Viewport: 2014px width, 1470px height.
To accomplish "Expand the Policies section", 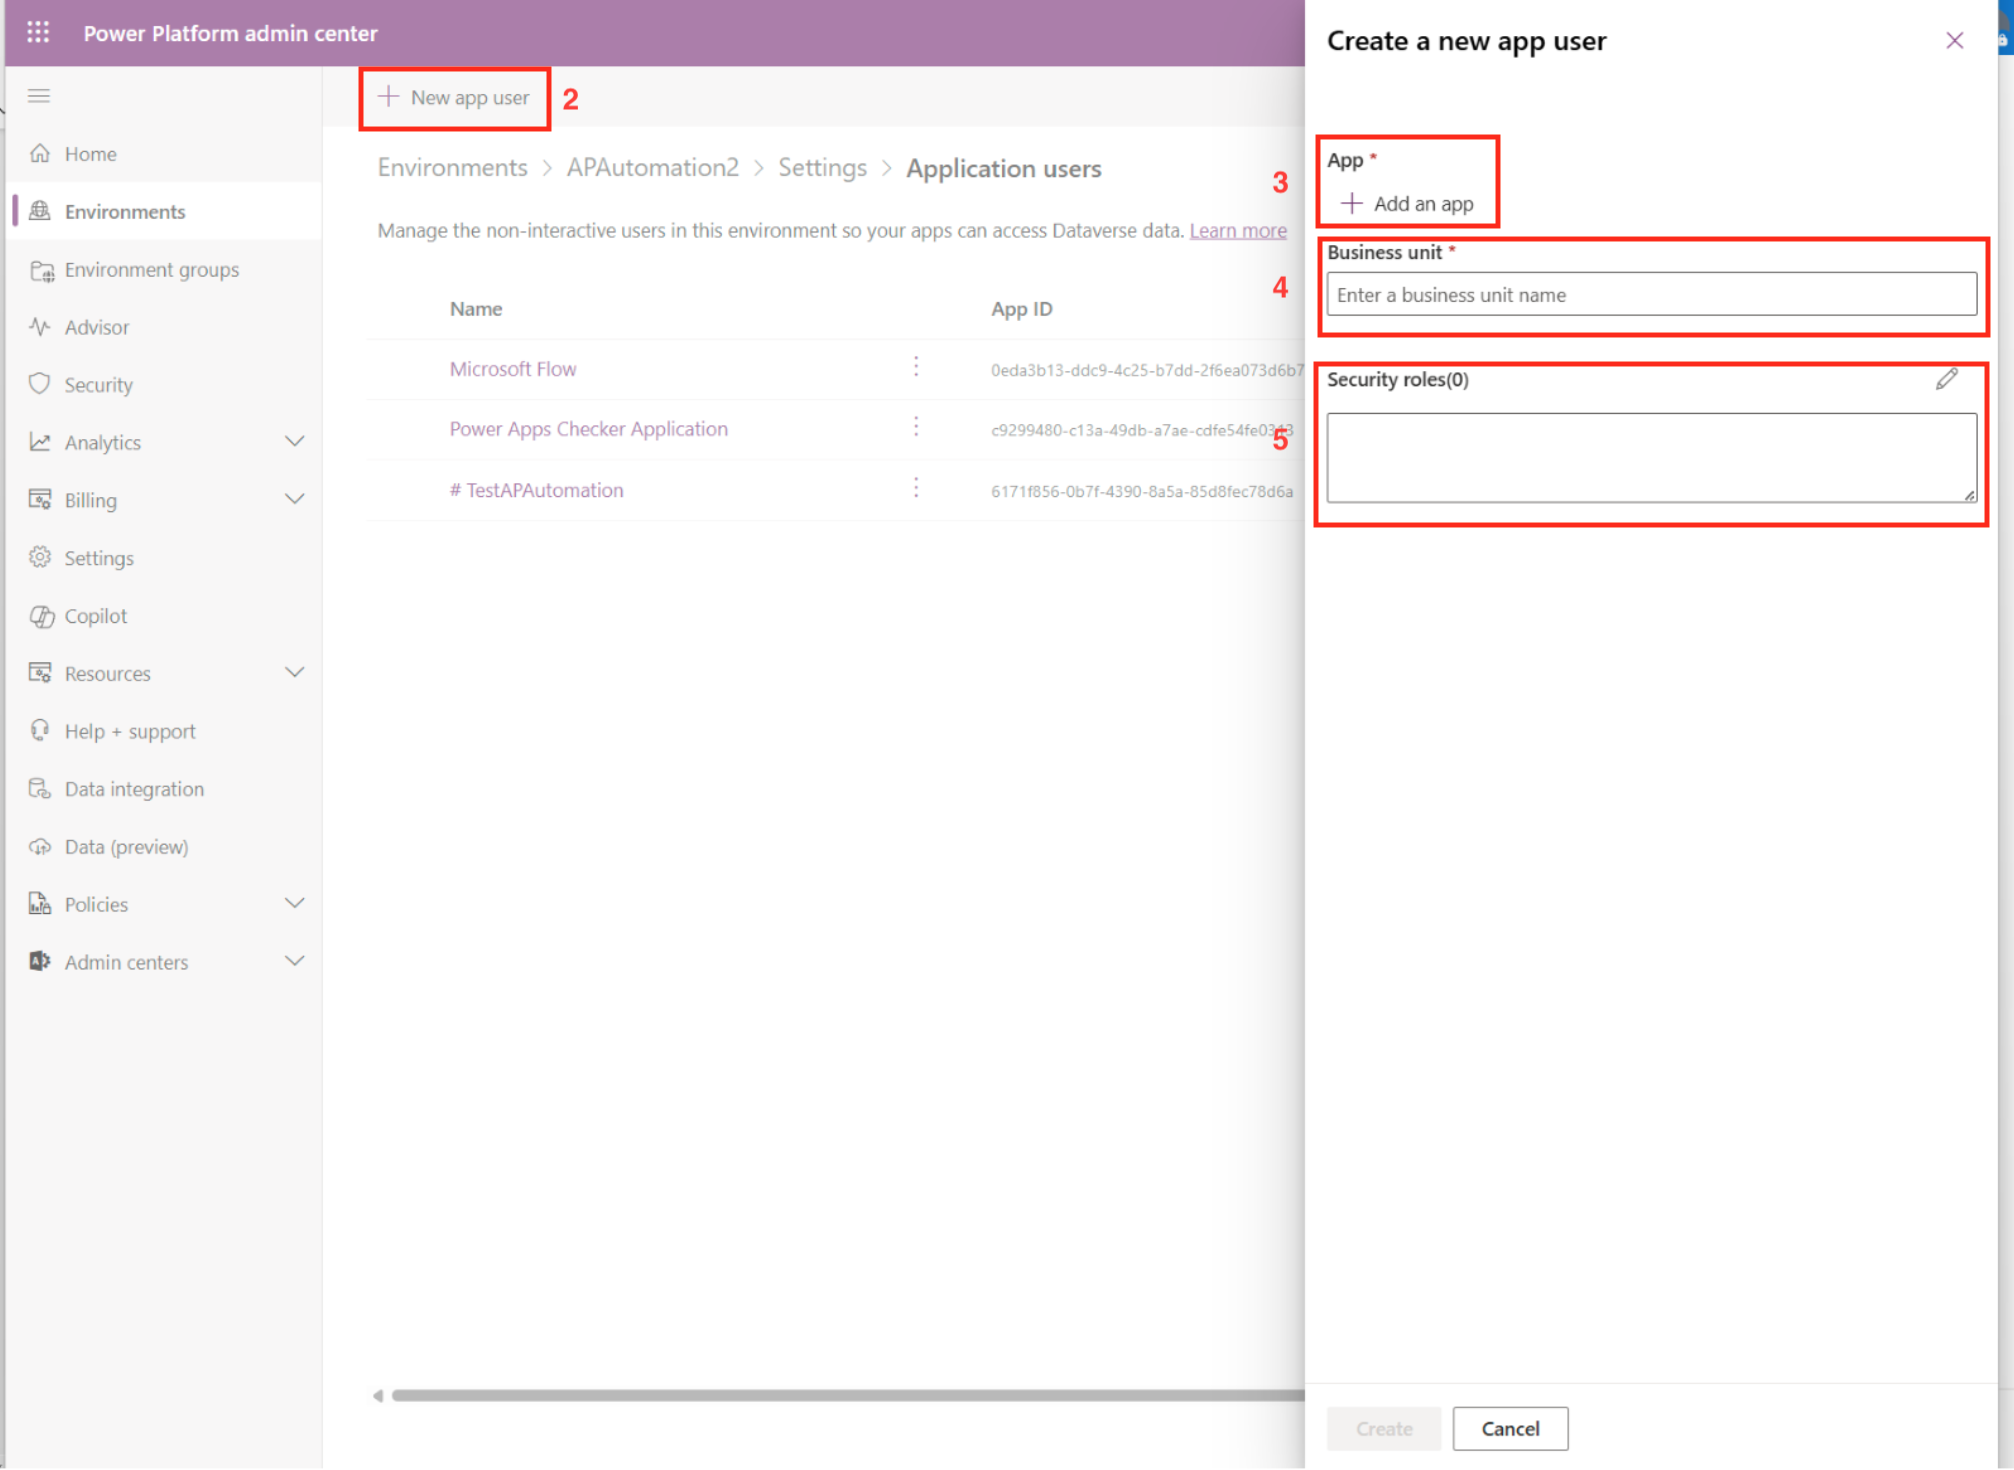I will 294,903.
